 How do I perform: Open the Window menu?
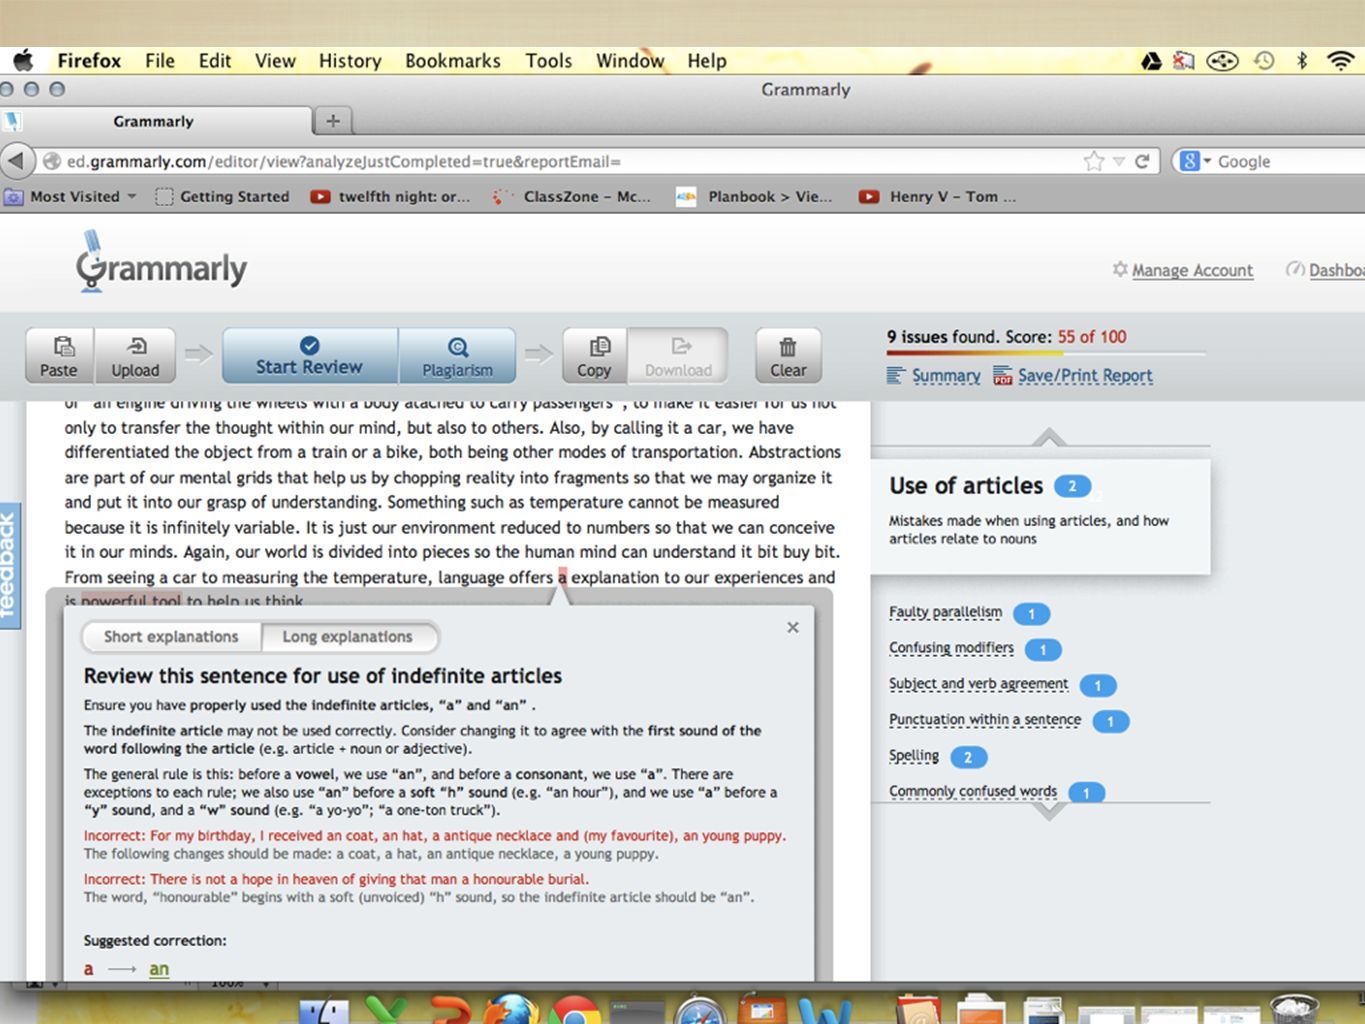630,60
